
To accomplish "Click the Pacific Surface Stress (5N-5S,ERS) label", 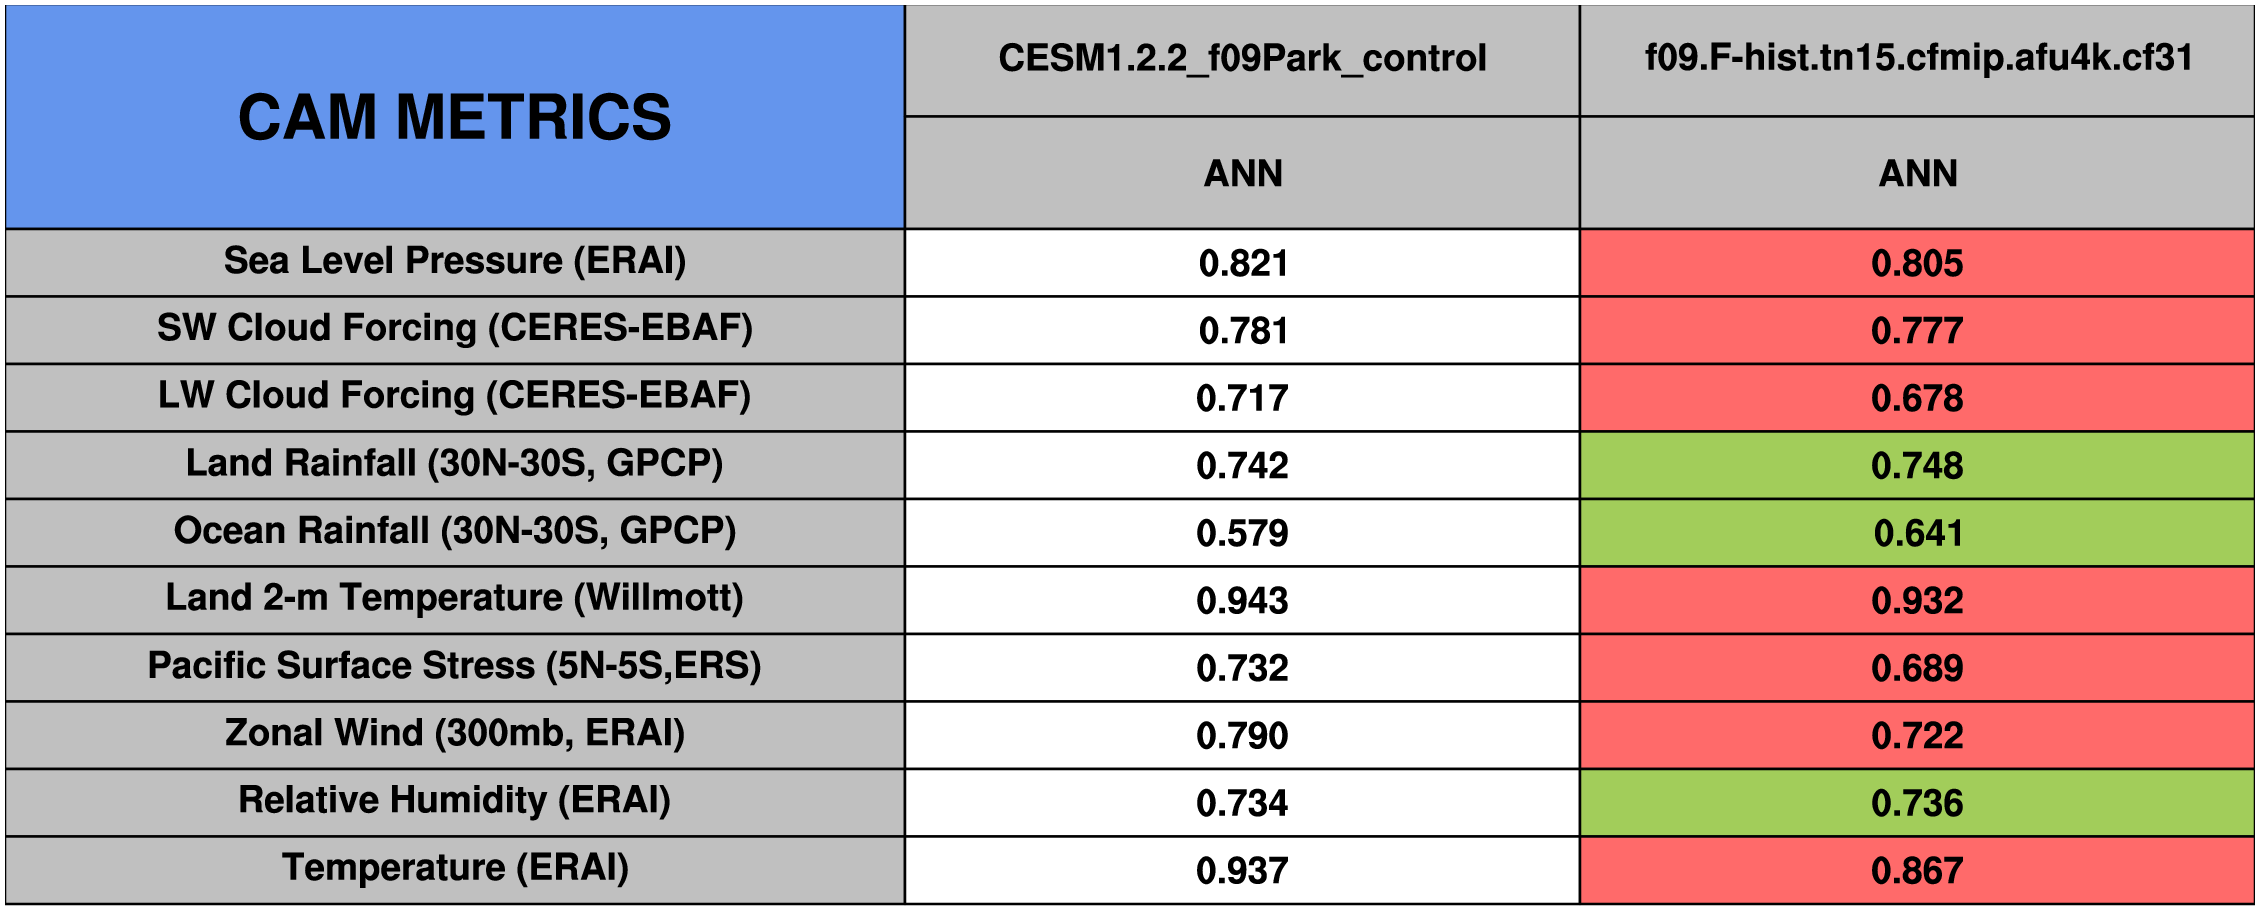I will (455, 667).
